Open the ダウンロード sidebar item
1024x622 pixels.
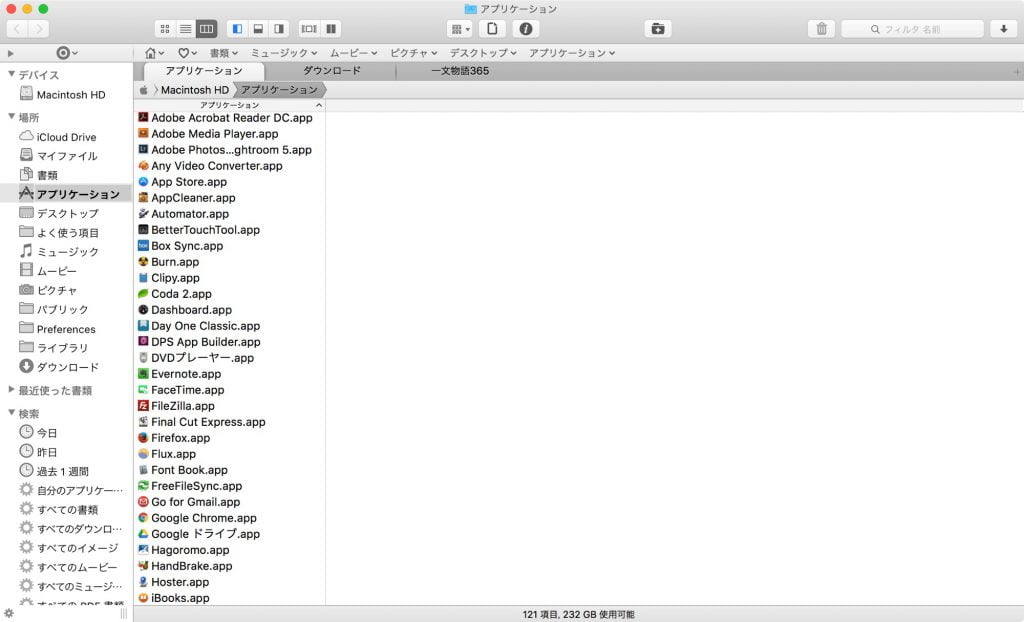(65, 367)
